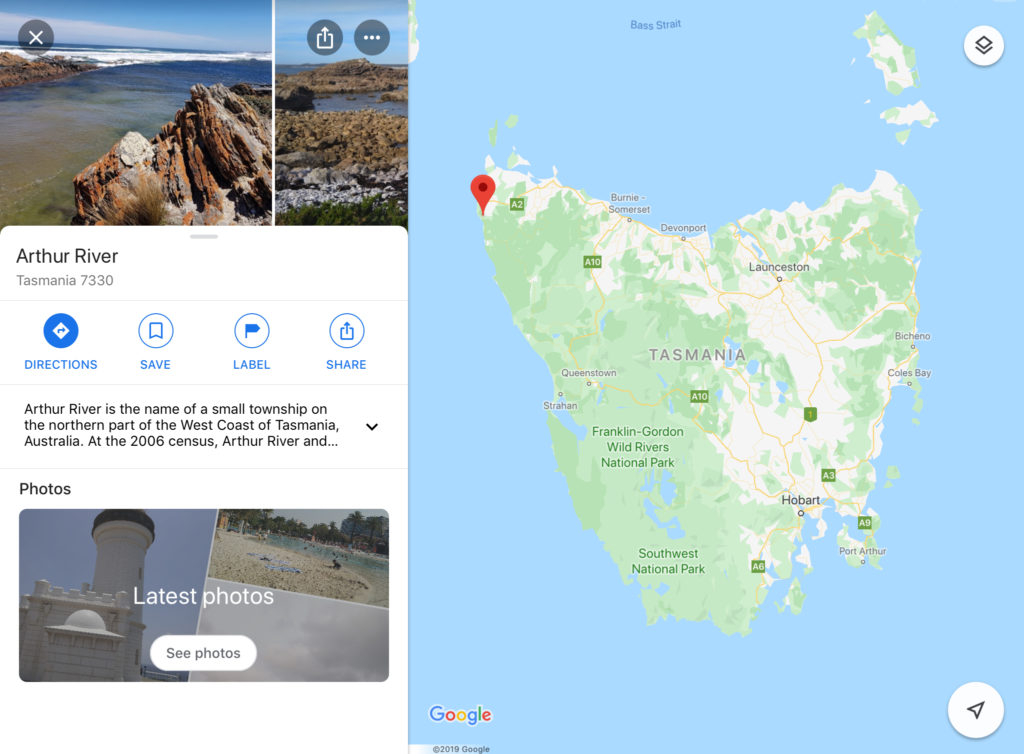Open the three-dot more options menu
Viewport: 1024px width, 754px height.
(372, 37)
